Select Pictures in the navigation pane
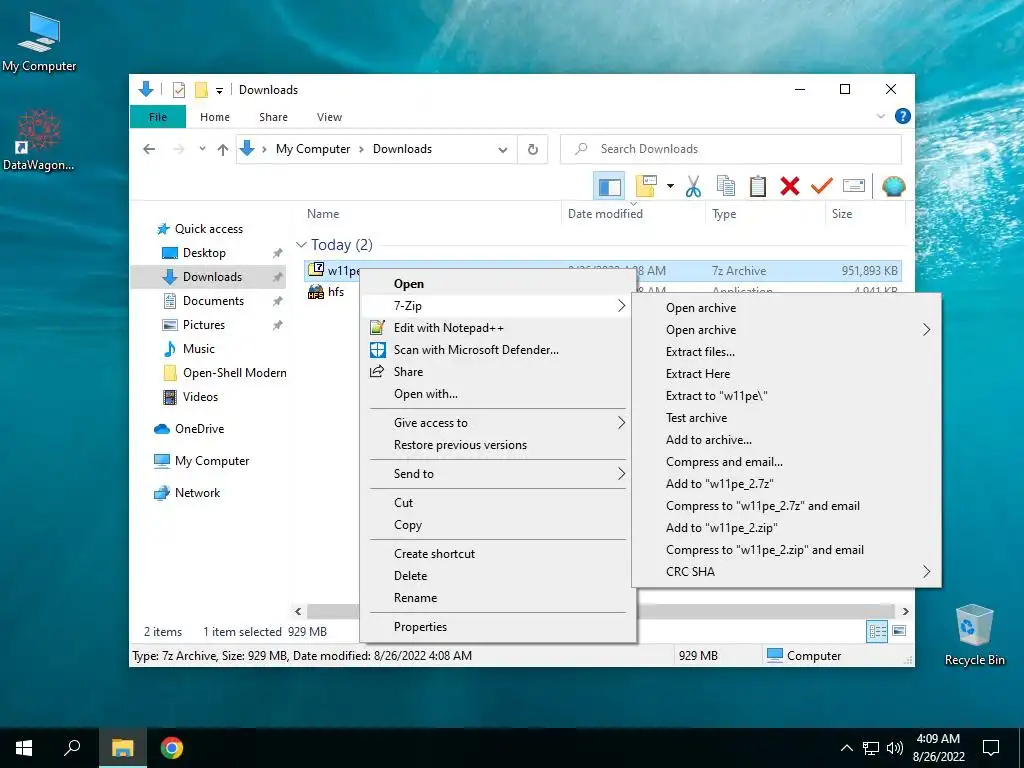This screenshot has width=1024, height=768. coord(204,325)
